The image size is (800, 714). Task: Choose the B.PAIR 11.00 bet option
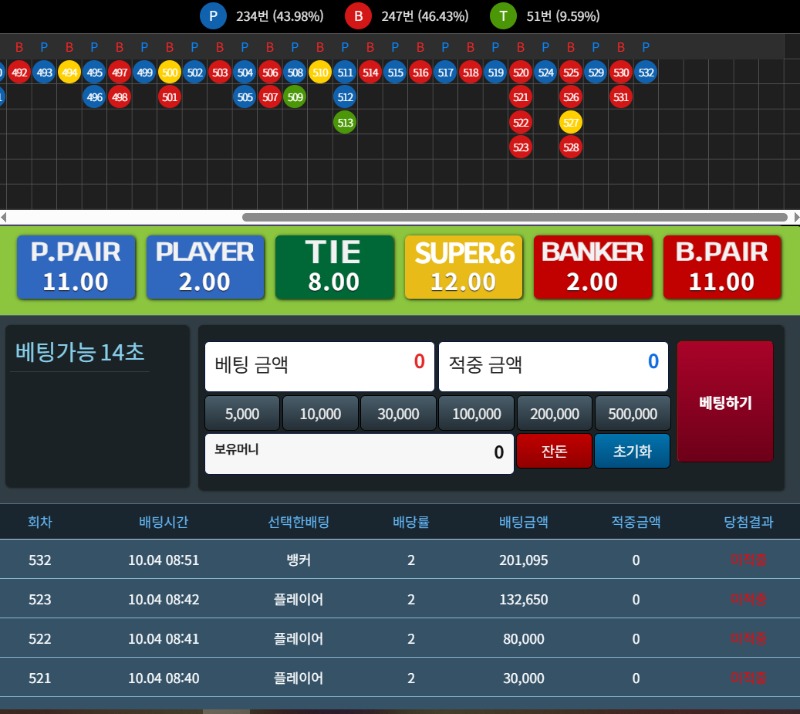(721, 267)
